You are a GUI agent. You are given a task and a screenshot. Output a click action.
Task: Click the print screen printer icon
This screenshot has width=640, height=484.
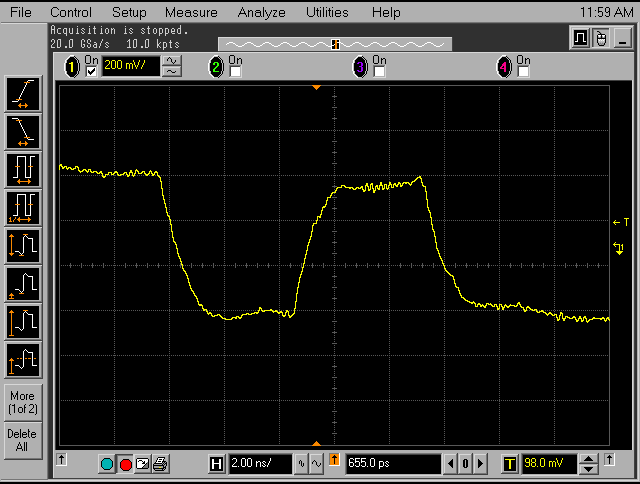(160, 464)
